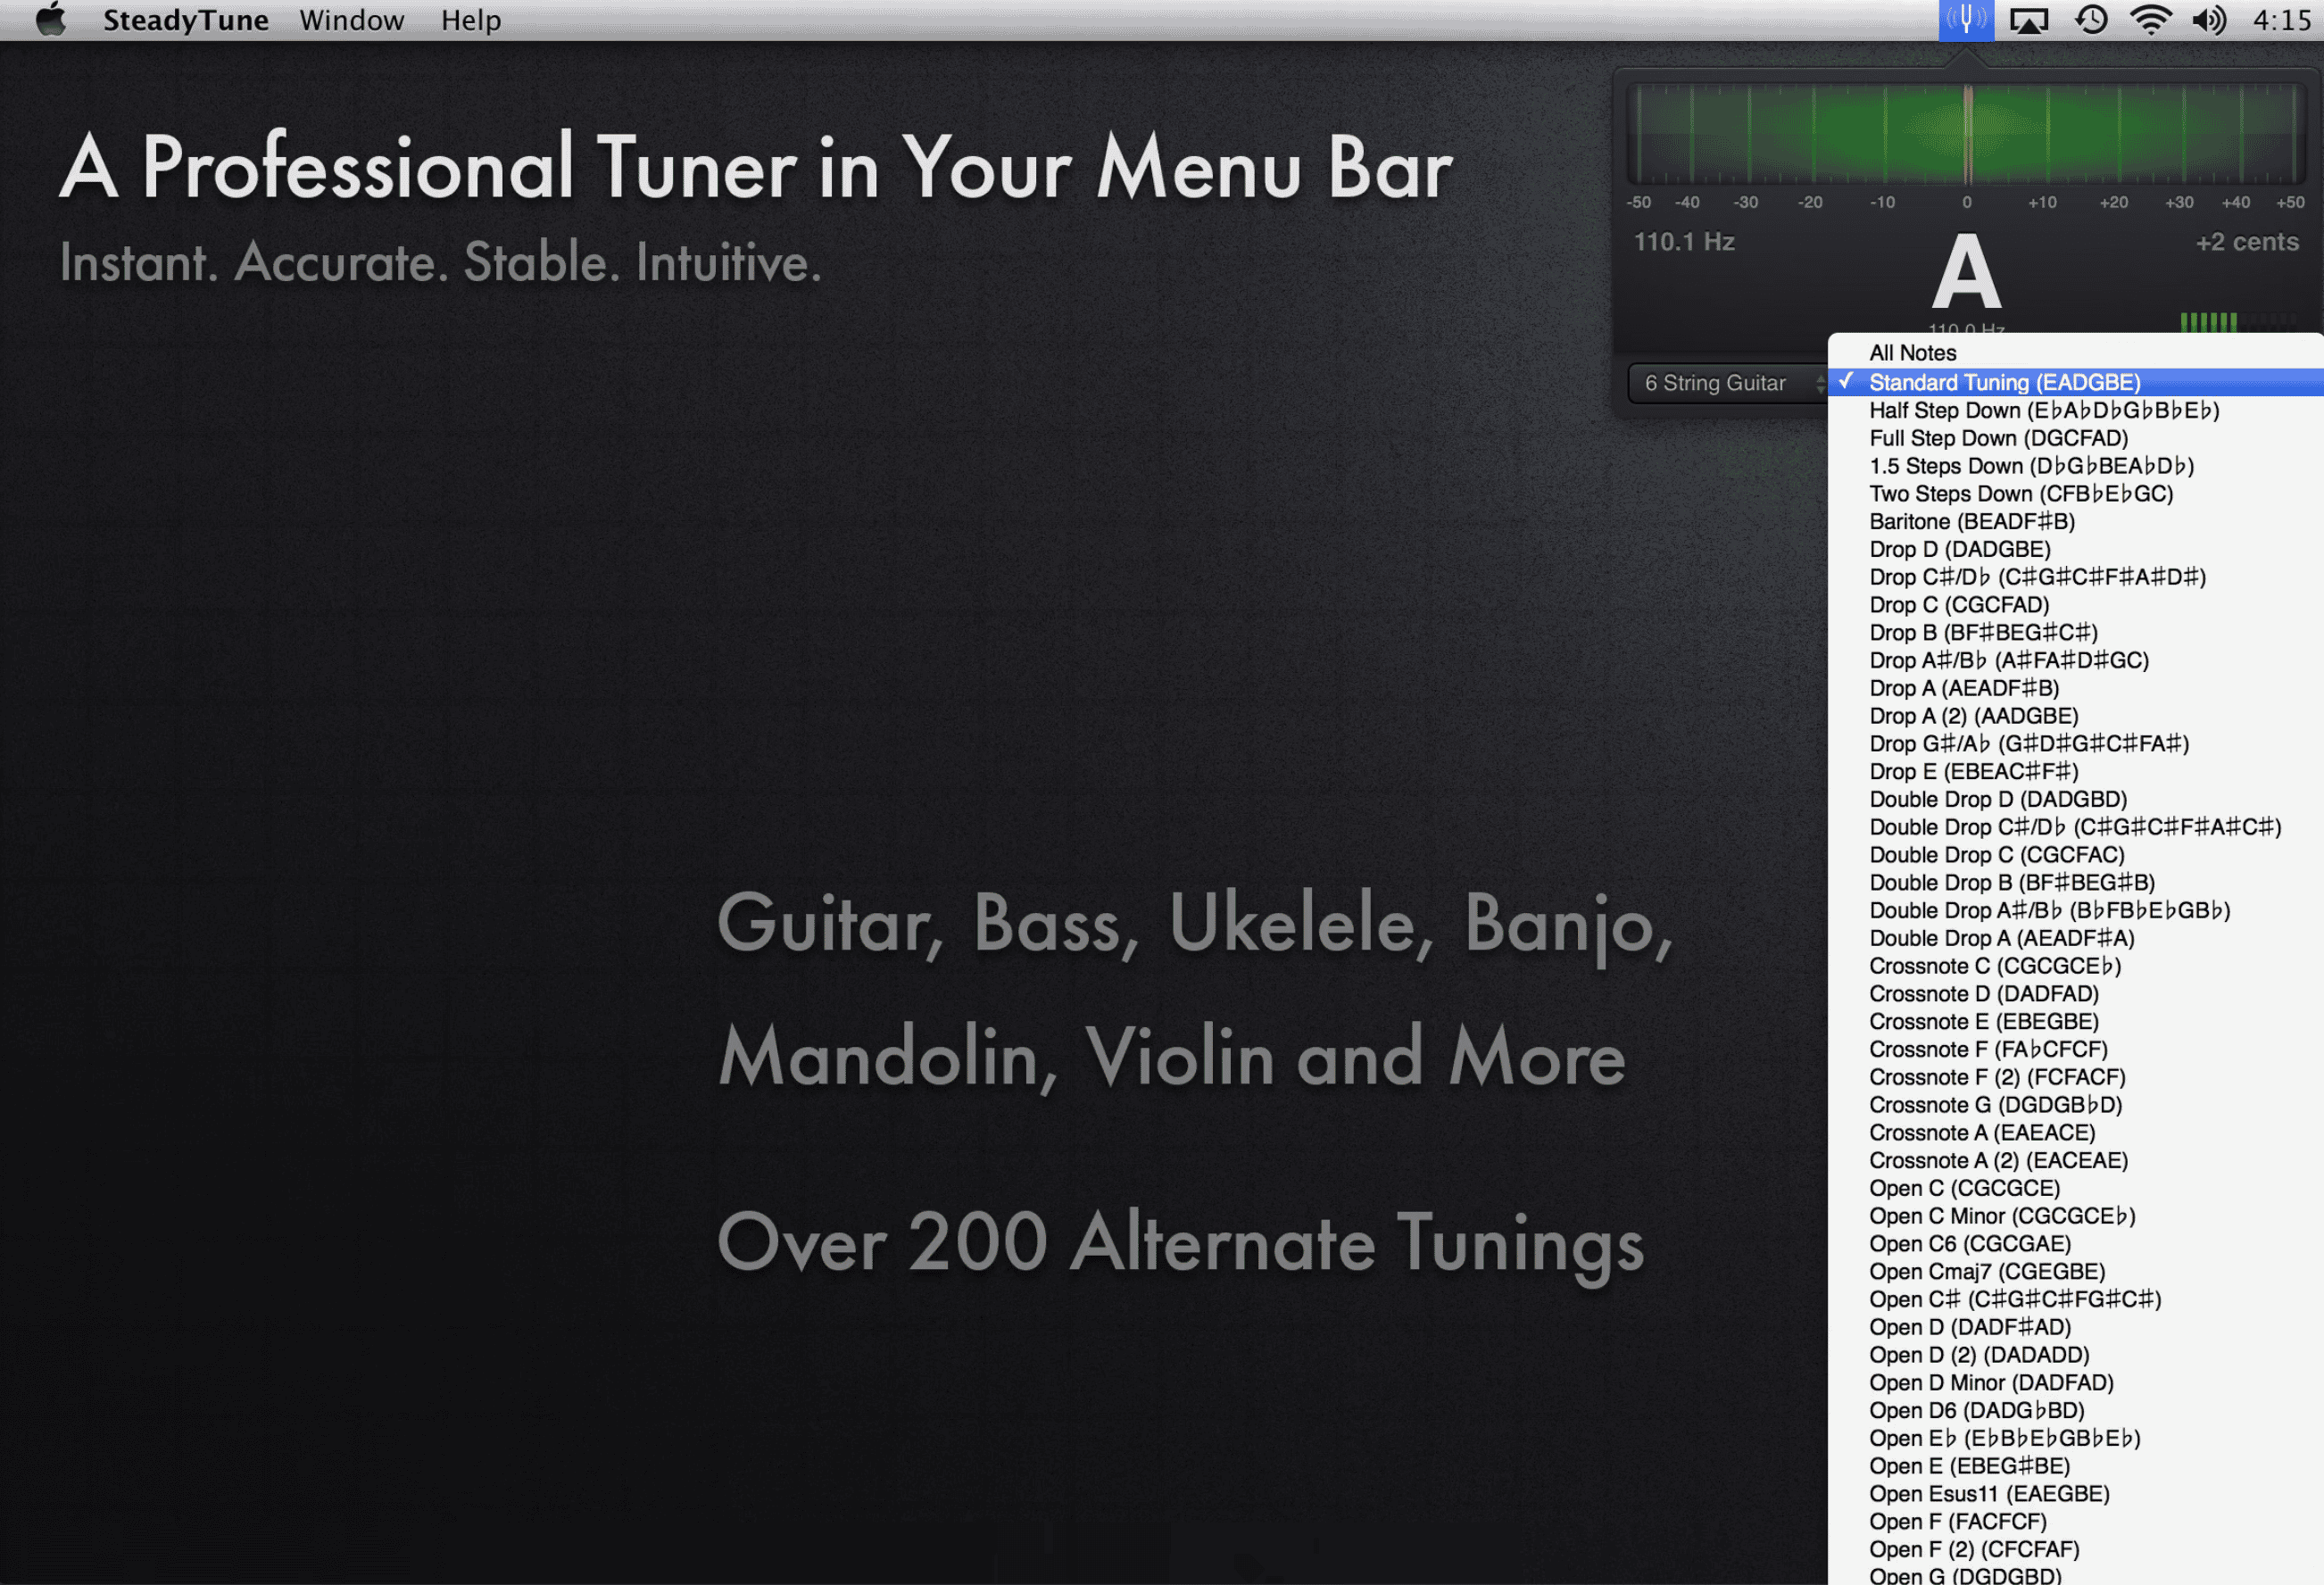
Task: Open the AirPlay display menu icon
Action: (x=2028, y=20)
